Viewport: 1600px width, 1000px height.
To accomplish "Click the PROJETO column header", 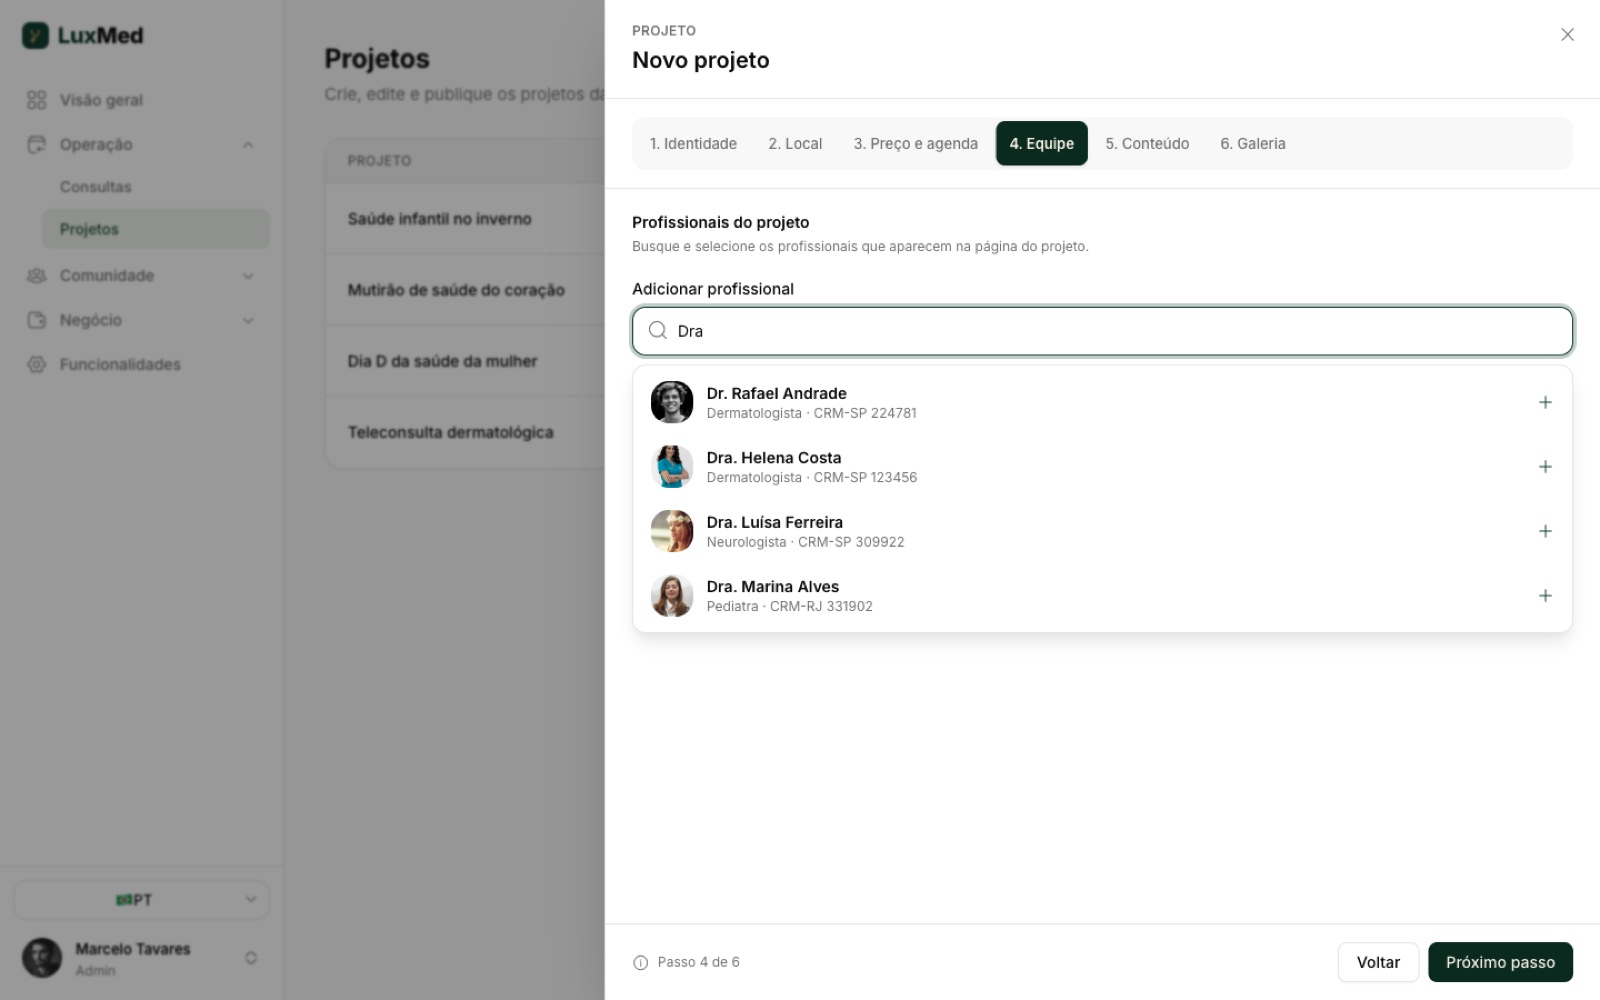I will (379, 161).
